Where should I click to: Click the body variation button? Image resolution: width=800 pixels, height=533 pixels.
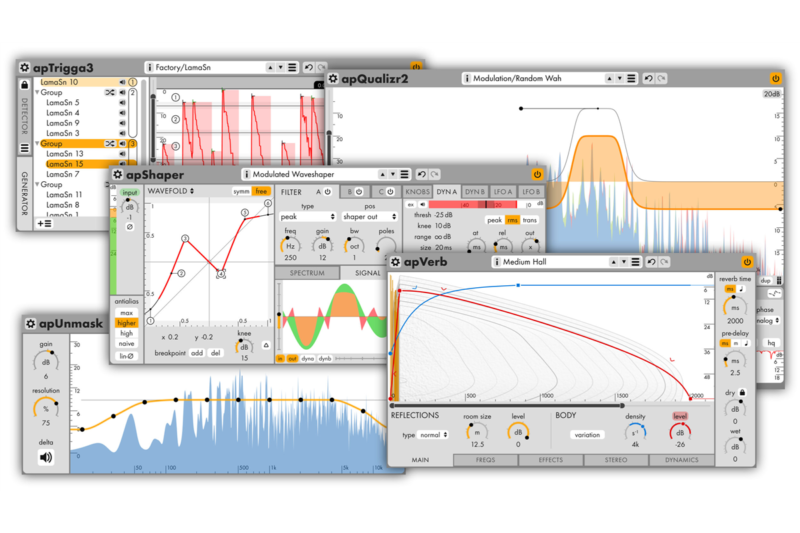click(x=589, y=435)
